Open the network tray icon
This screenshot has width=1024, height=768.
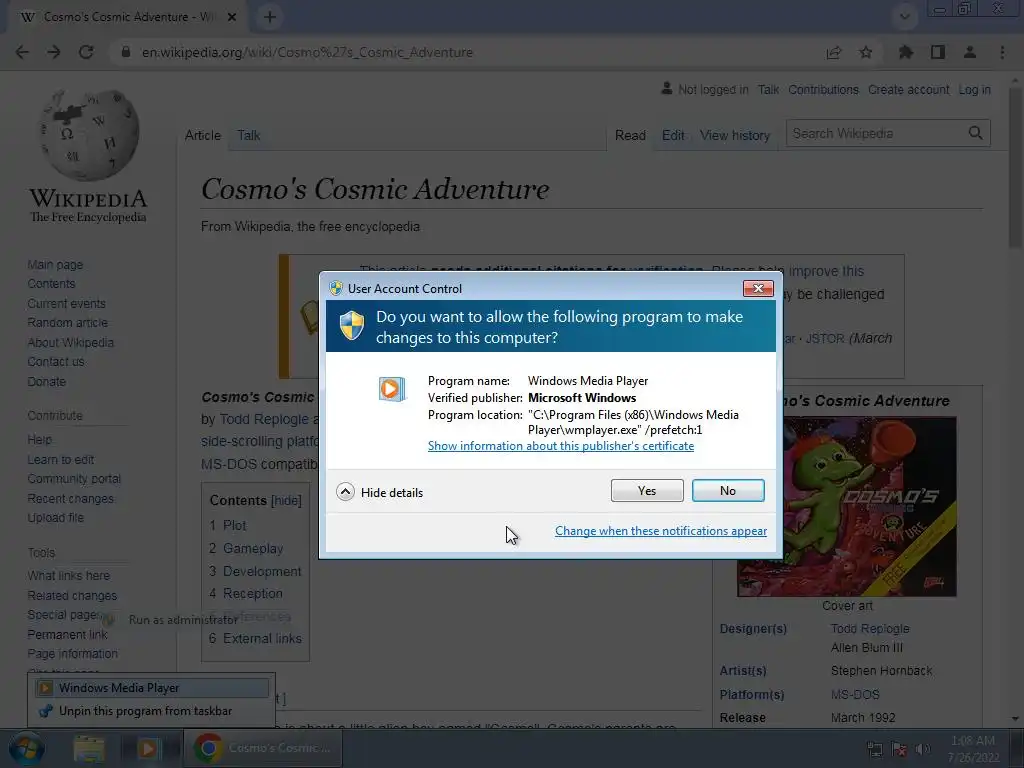[874, 749]
